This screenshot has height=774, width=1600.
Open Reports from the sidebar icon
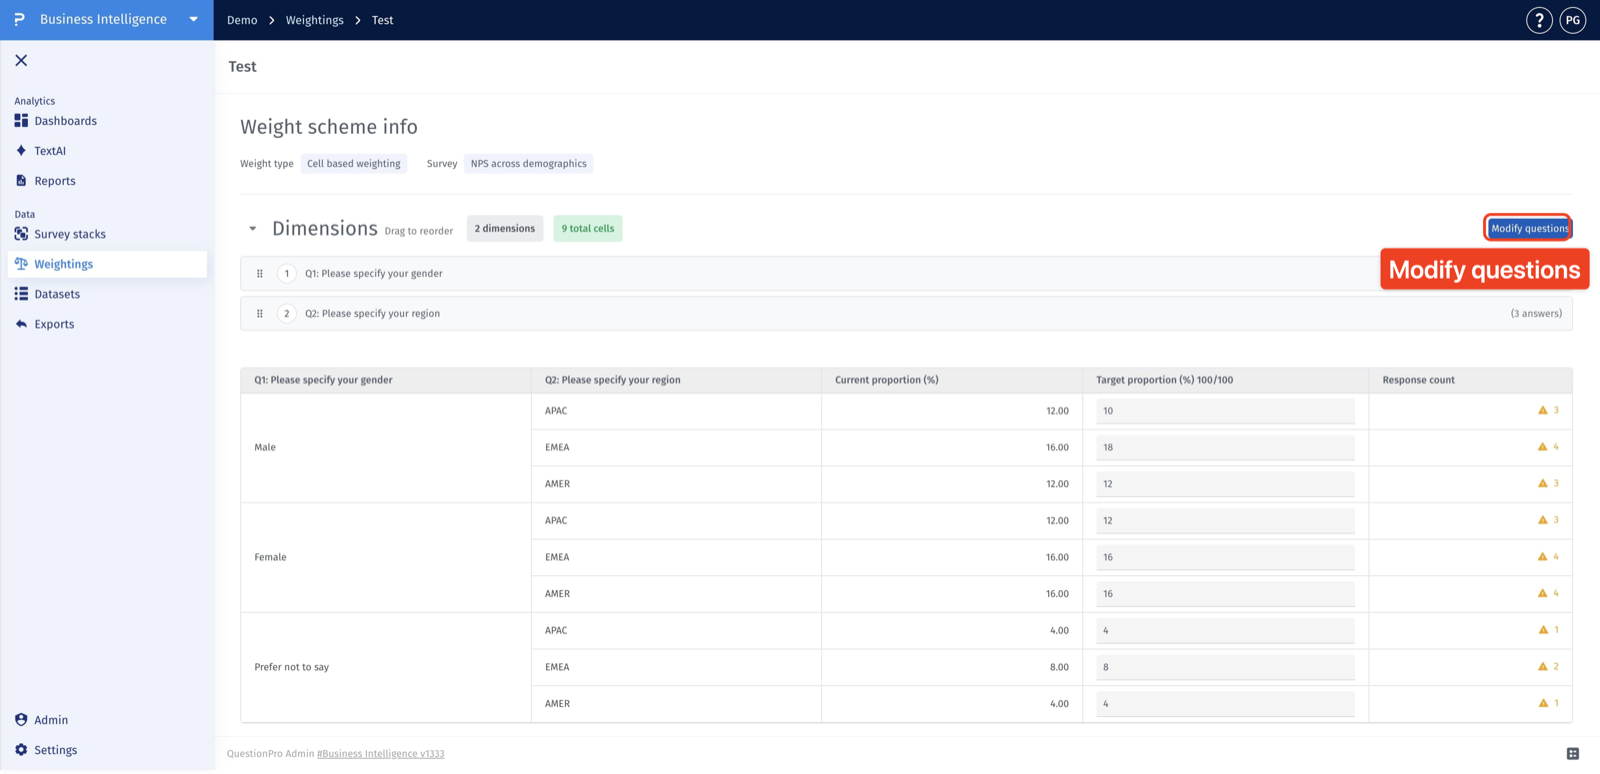21,181
